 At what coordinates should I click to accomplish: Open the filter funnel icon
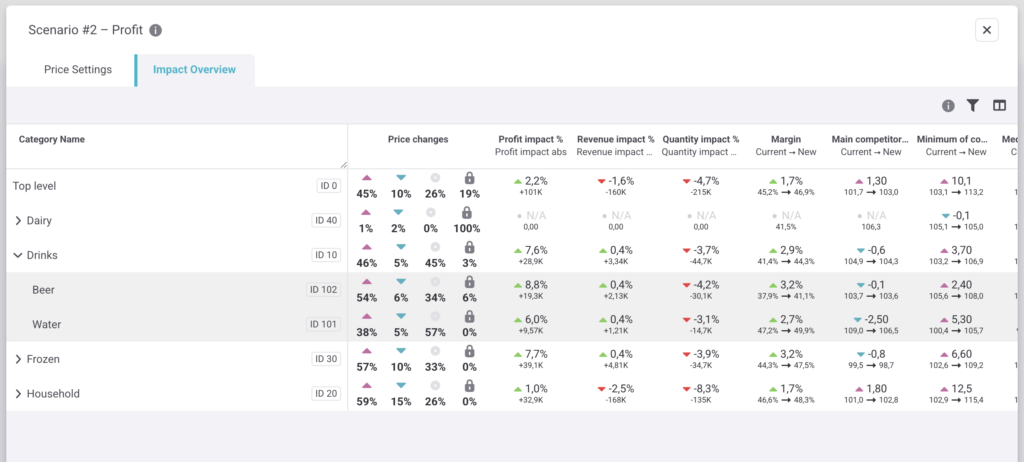tap(972, 105)
